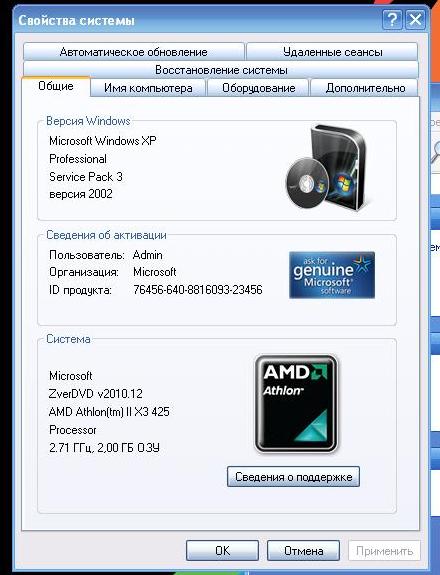Click the question mark help icon

[x=392, y=19]
